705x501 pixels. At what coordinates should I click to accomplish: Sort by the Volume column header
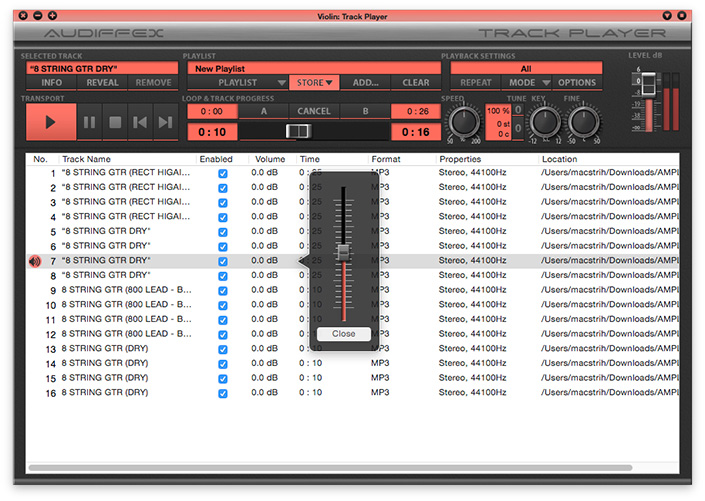270,159
